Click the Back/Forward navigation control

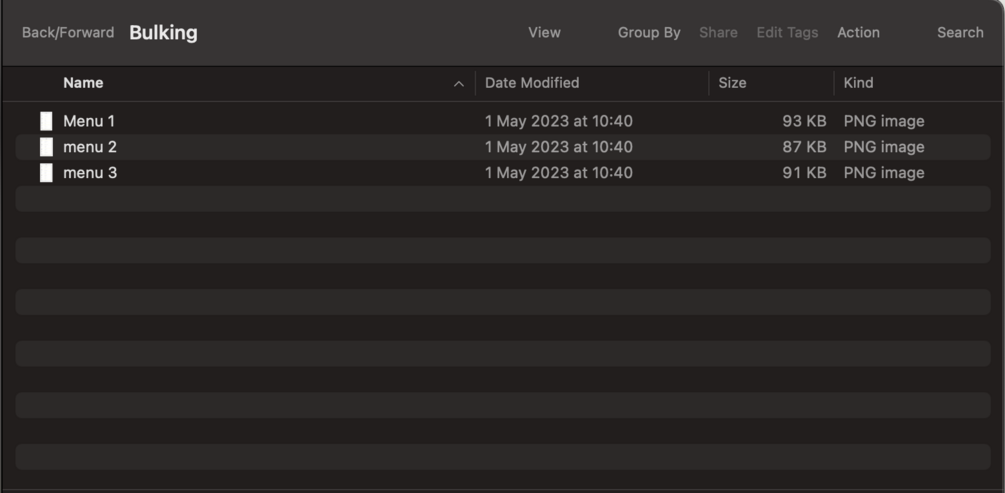pos(68,33)
